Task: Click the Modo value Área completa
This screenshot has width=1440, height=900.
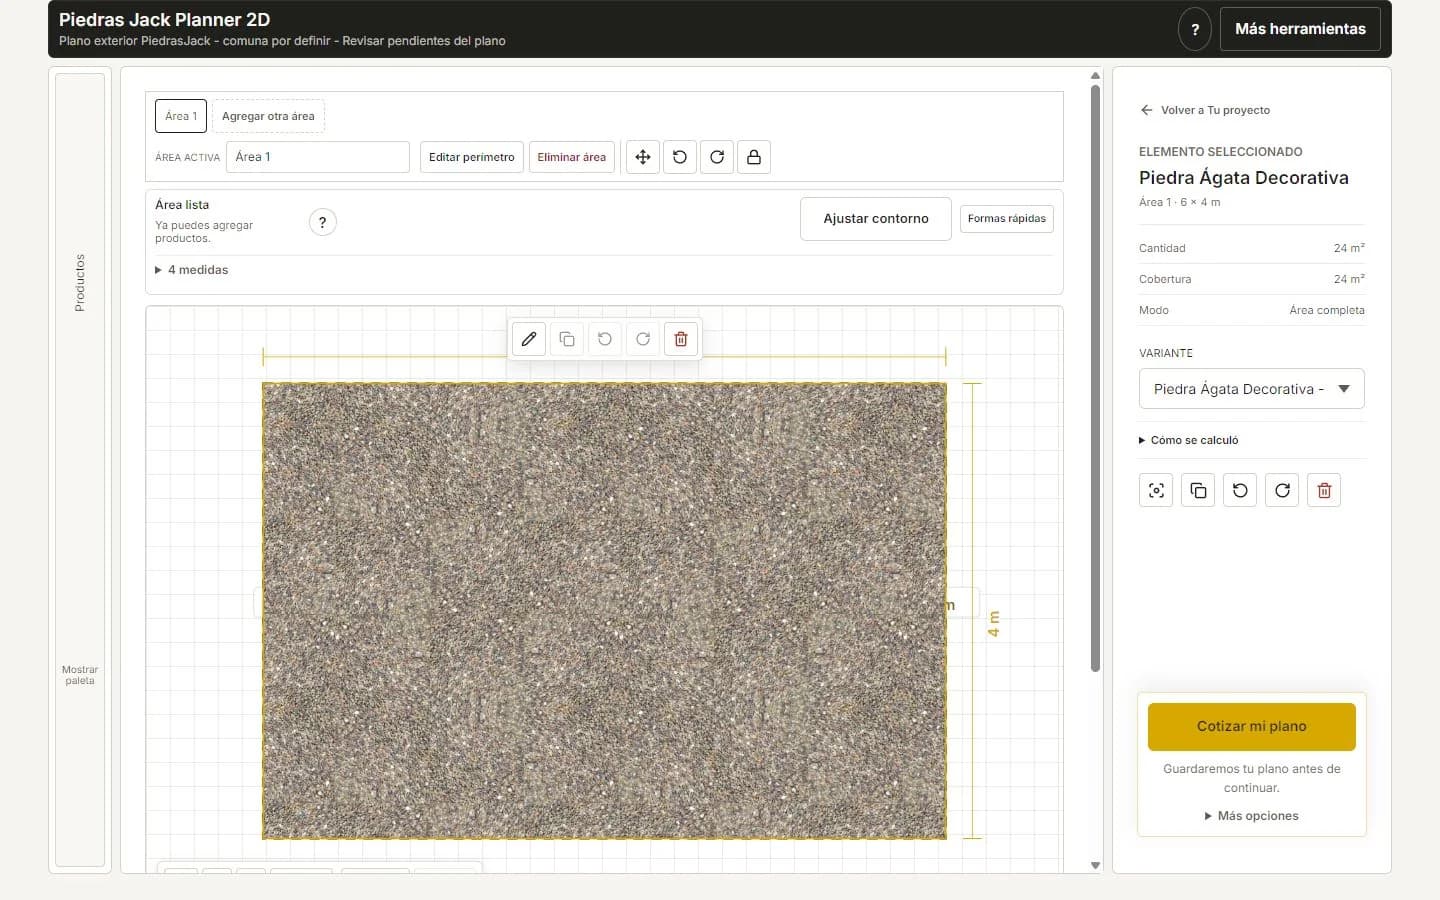Action: 1327,310
